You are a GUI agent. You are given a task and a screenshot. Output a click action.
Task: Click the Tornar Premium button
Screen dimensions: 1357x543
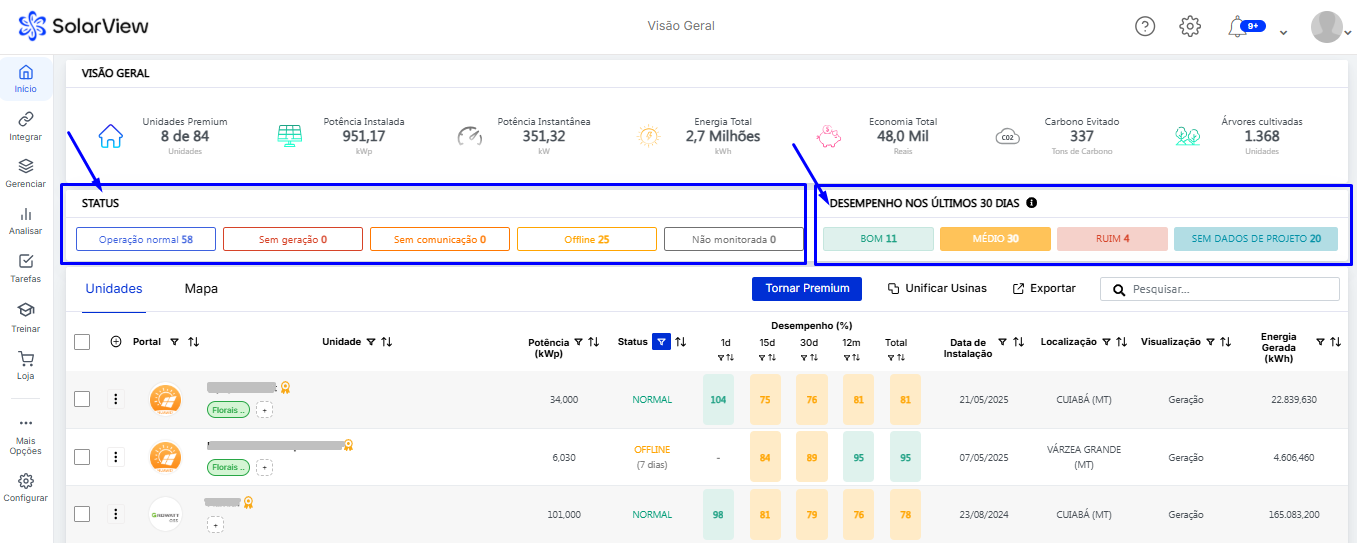pos(806,289)
